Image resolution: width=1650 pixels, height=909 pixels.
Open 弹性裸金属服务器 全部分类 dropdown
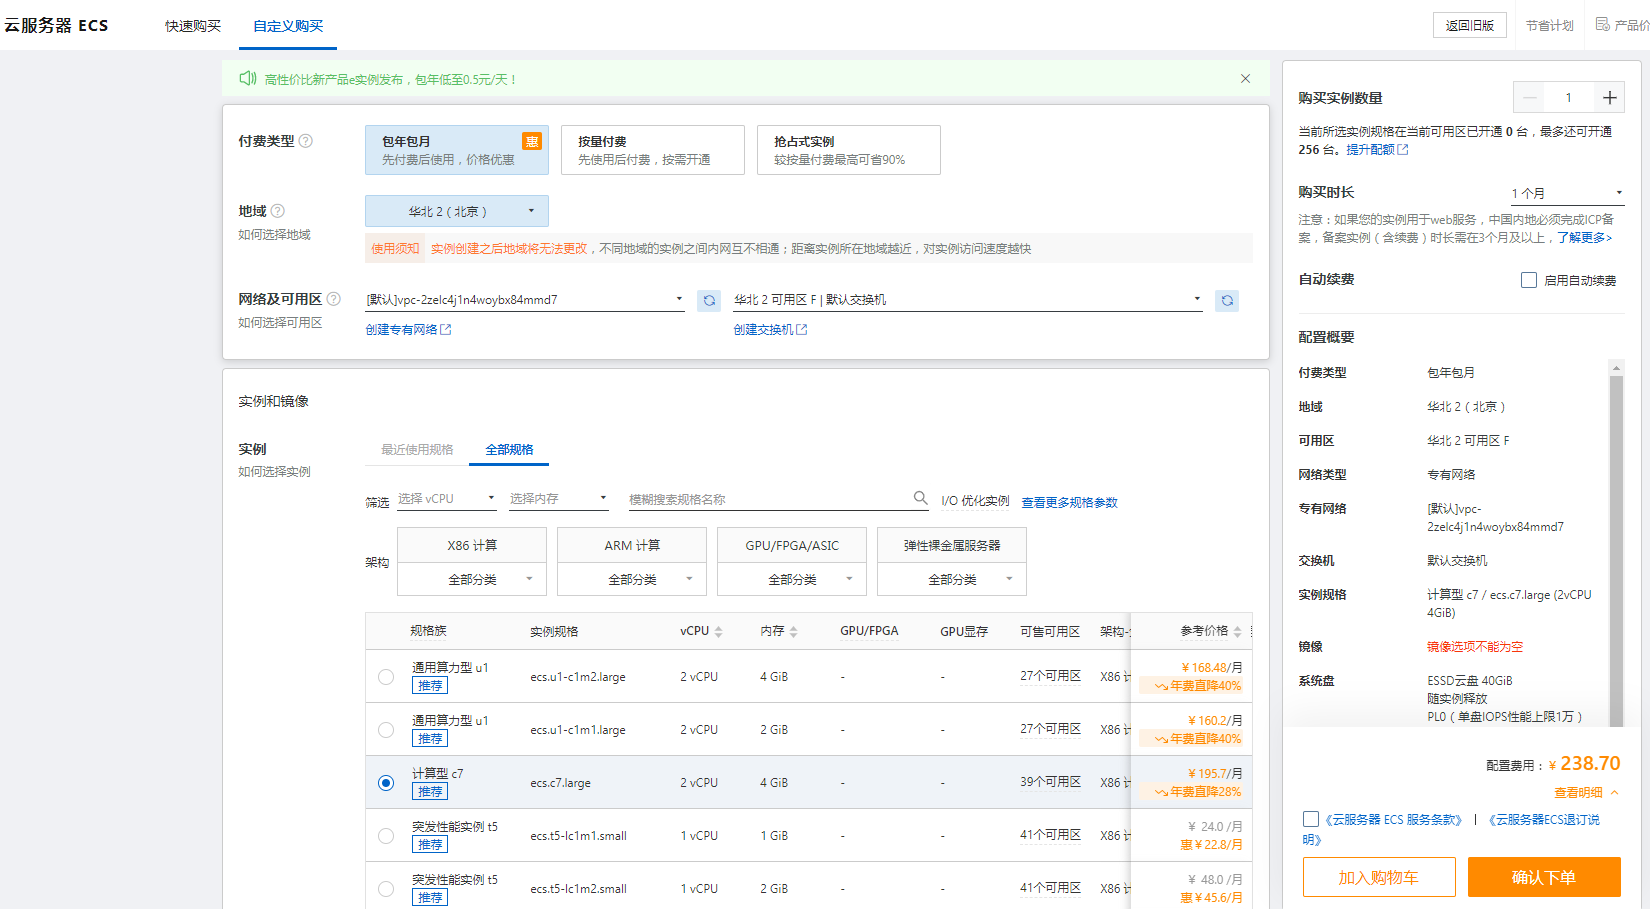(x=952, y=580)
